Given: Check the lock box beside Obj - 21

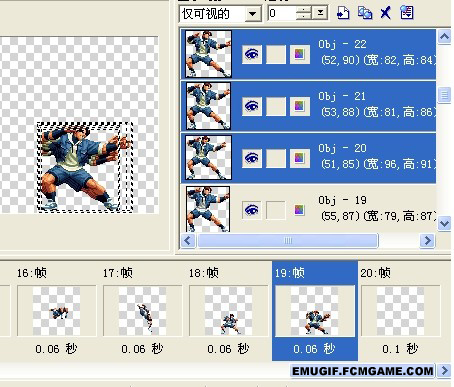Looking at the screenshot, I should click(276, 106).
